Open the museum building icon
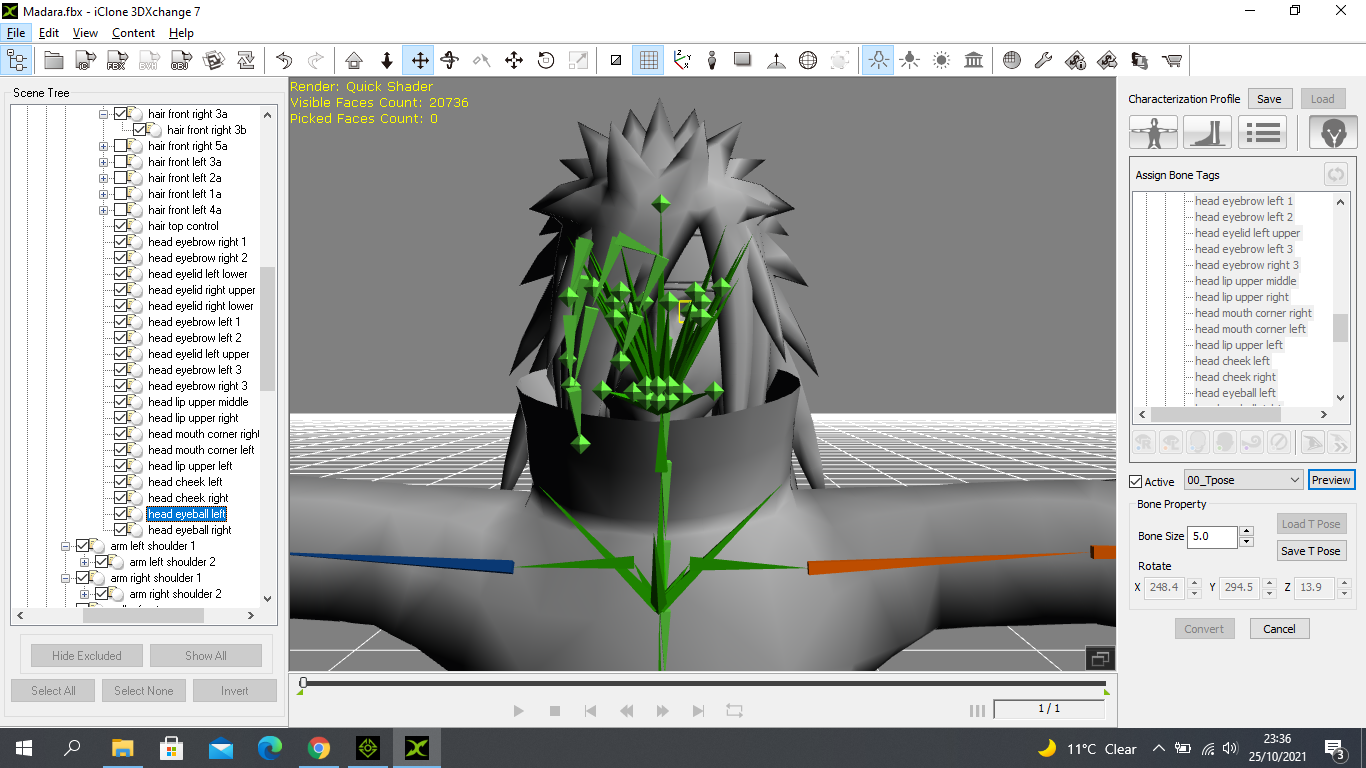 [973, 61]
